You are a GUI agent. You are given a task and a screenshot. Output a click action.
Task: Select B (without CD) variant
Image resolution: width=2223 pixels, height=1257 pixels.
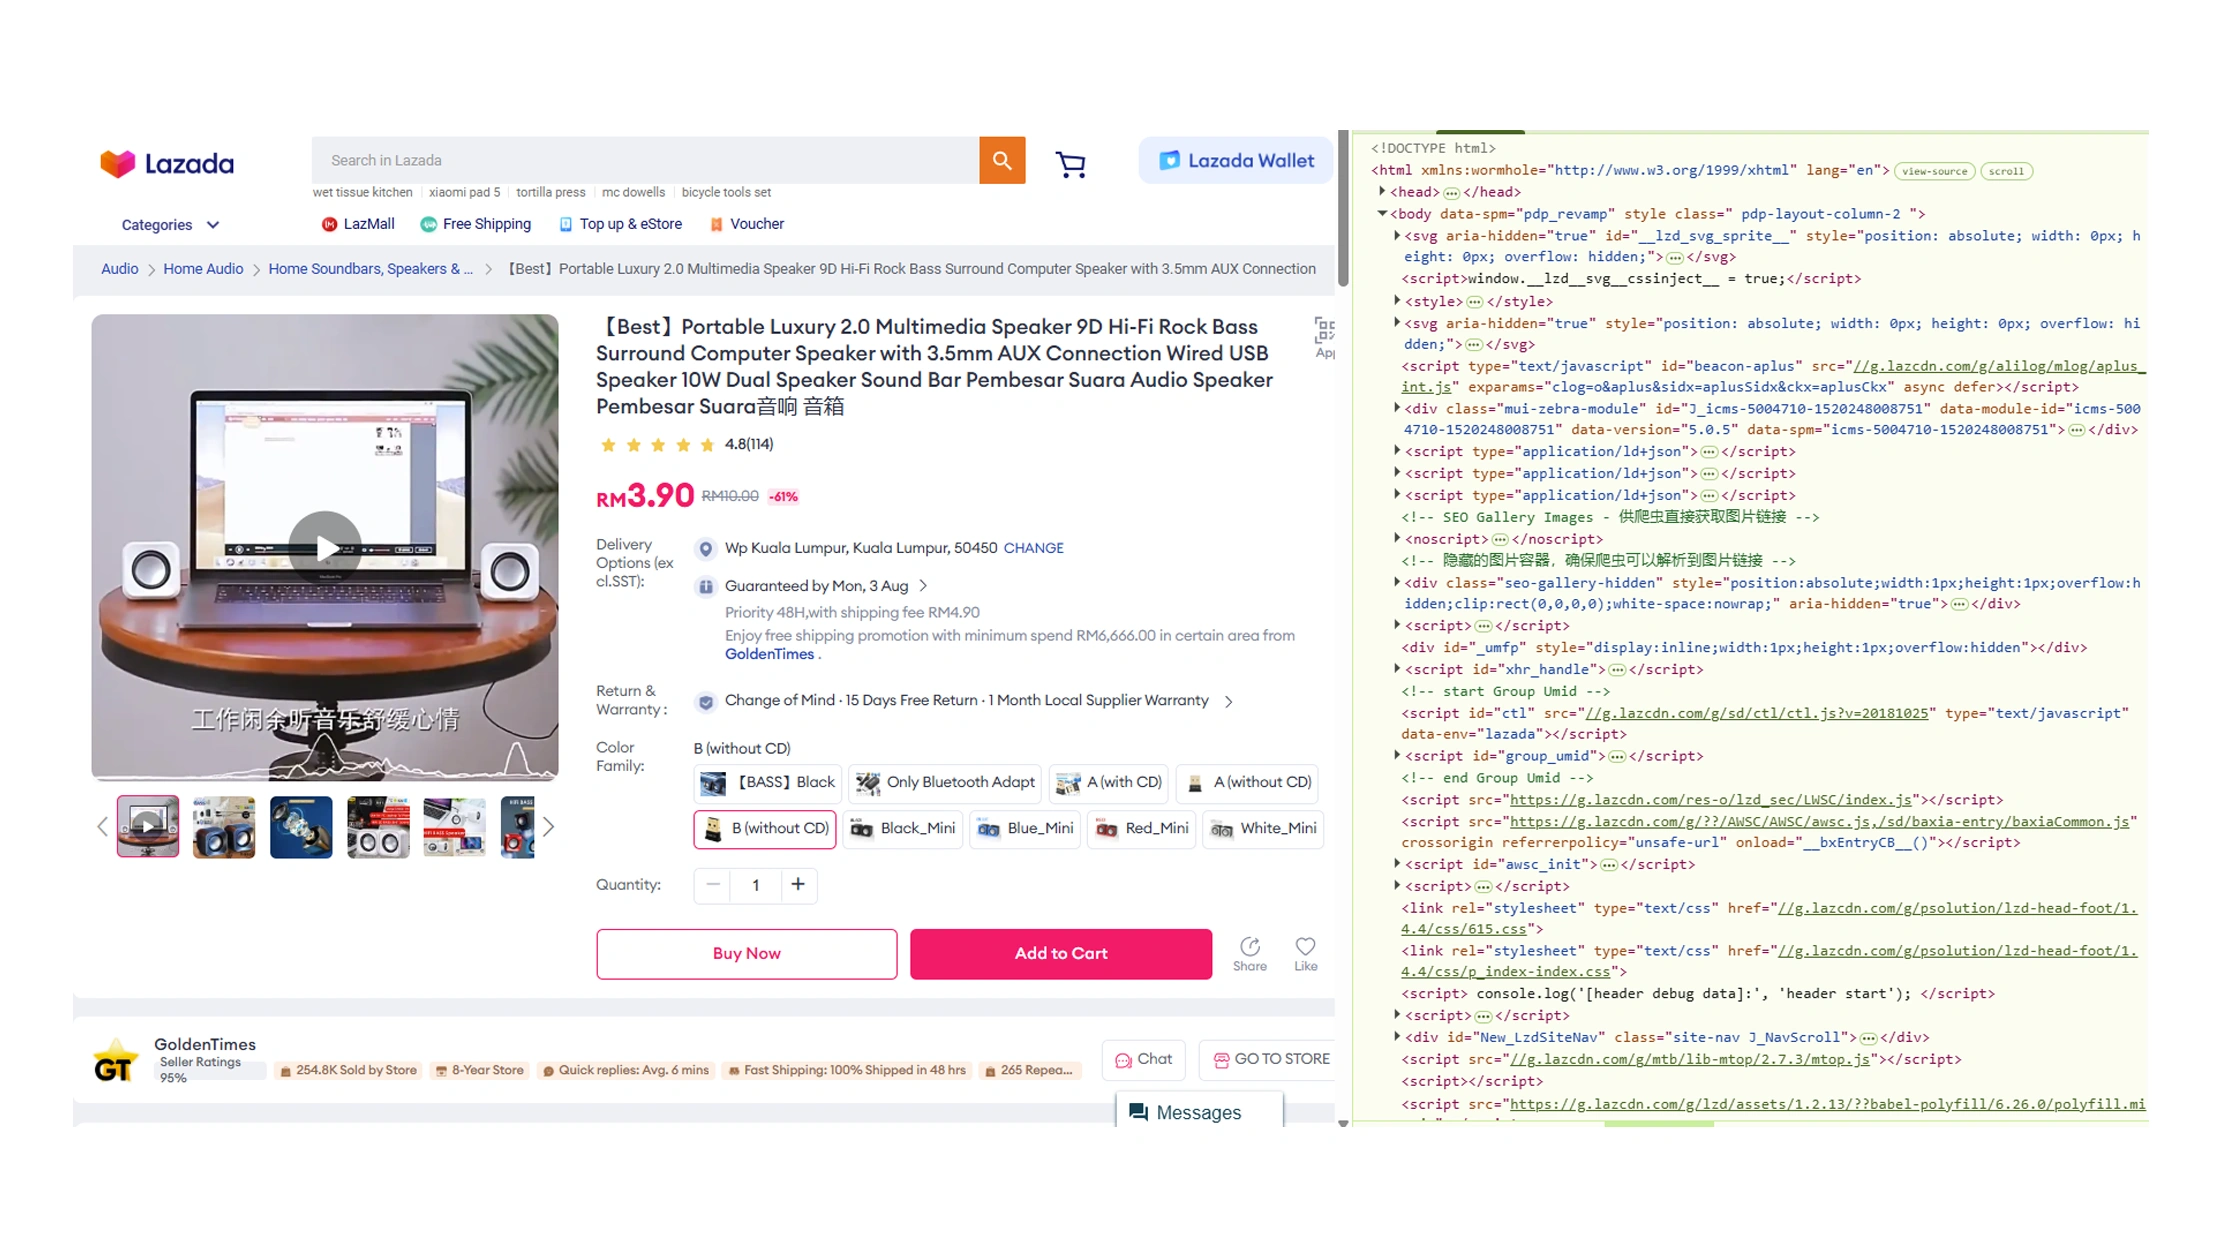tap(765, 828)
